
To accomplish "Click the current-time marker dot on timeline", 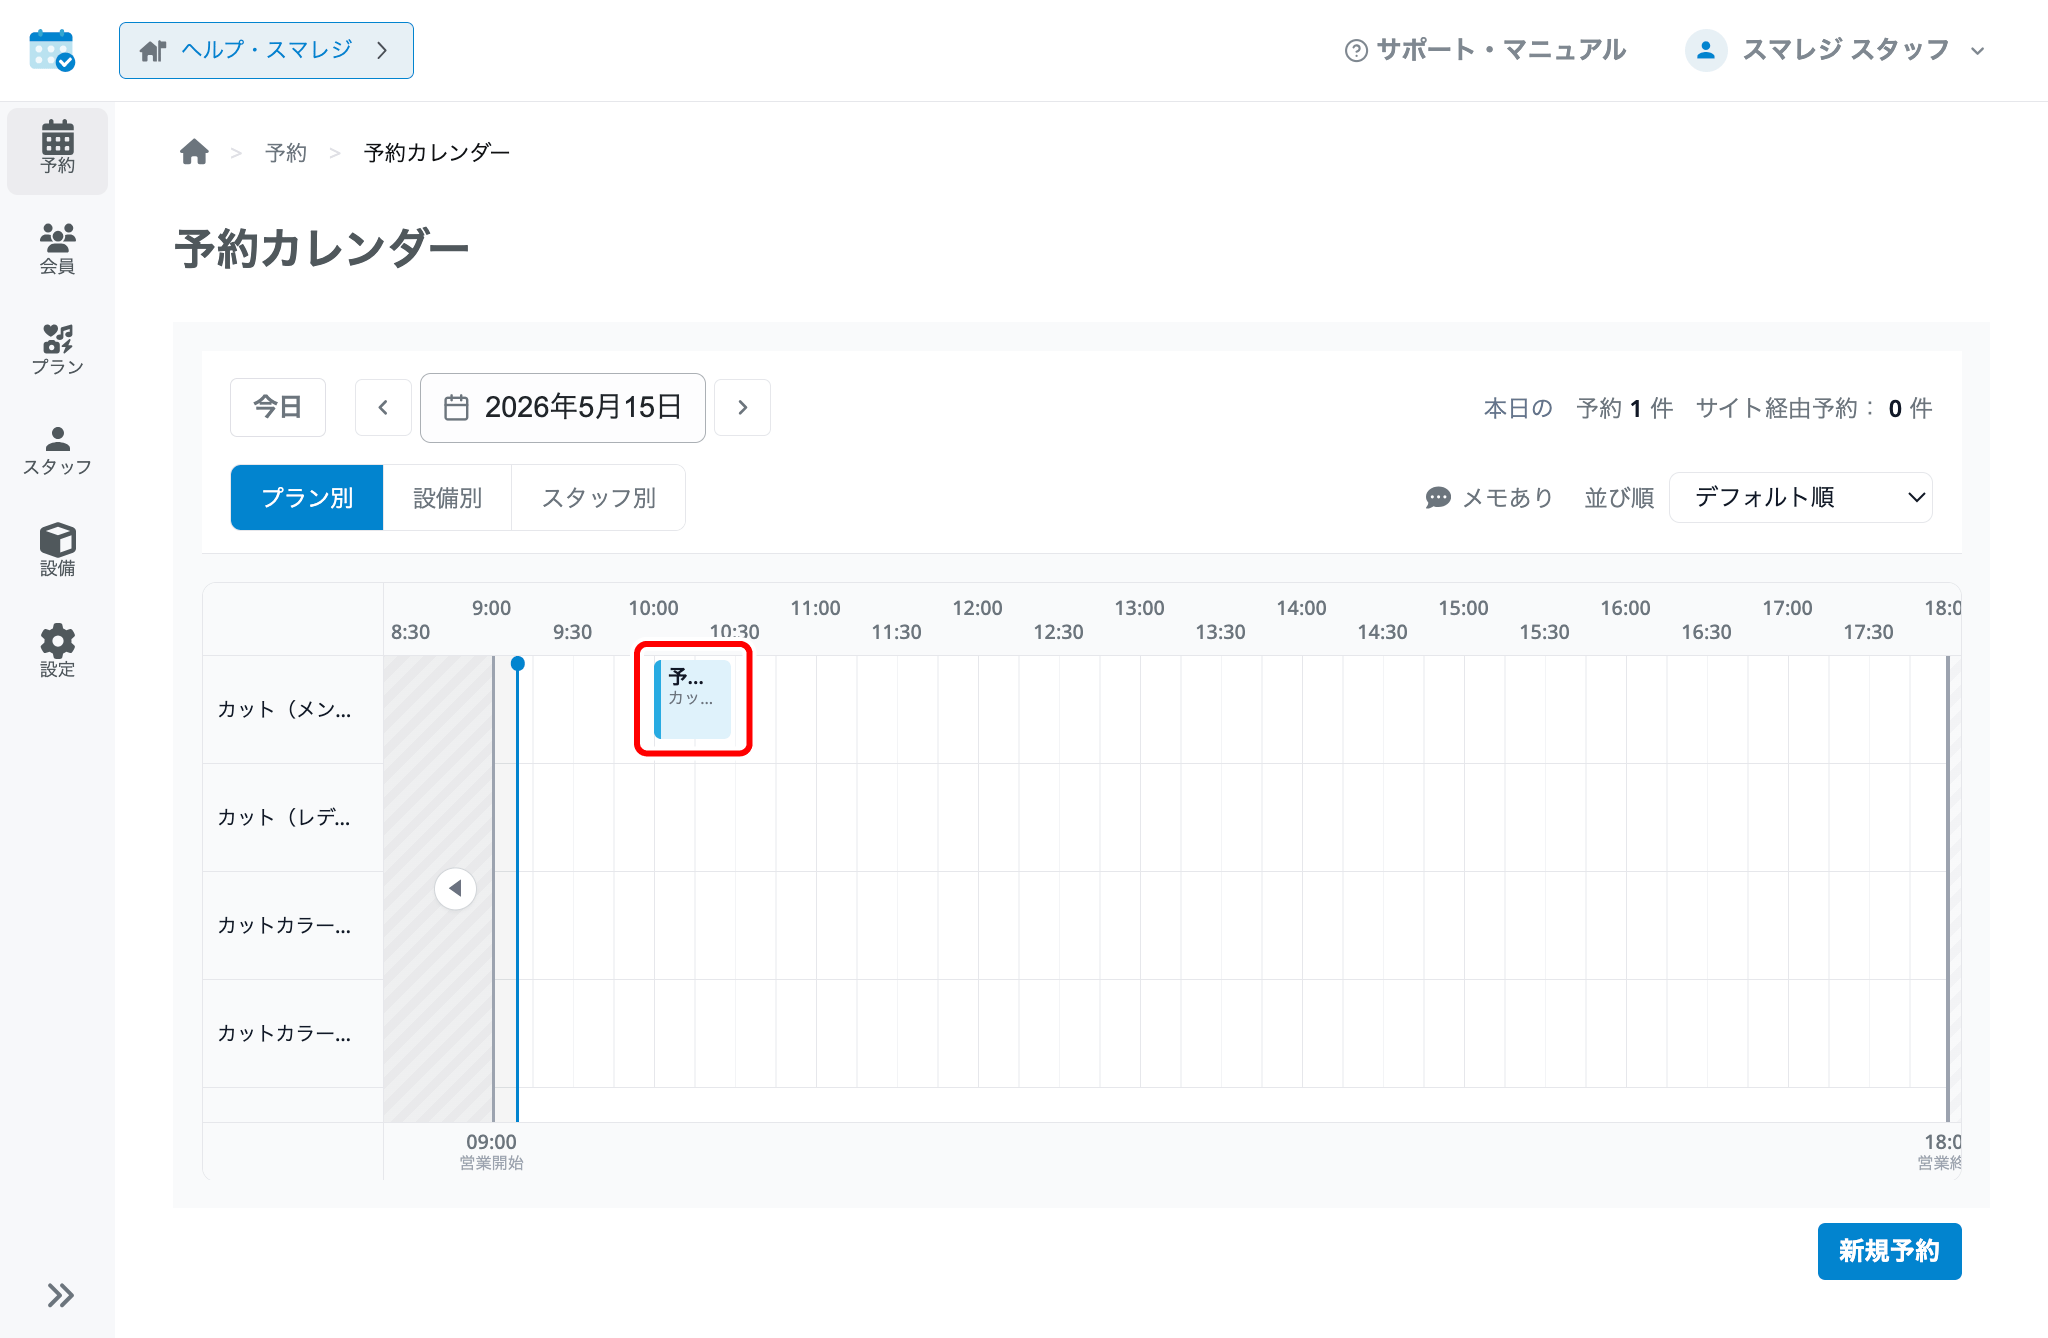I will click(517, 664).
